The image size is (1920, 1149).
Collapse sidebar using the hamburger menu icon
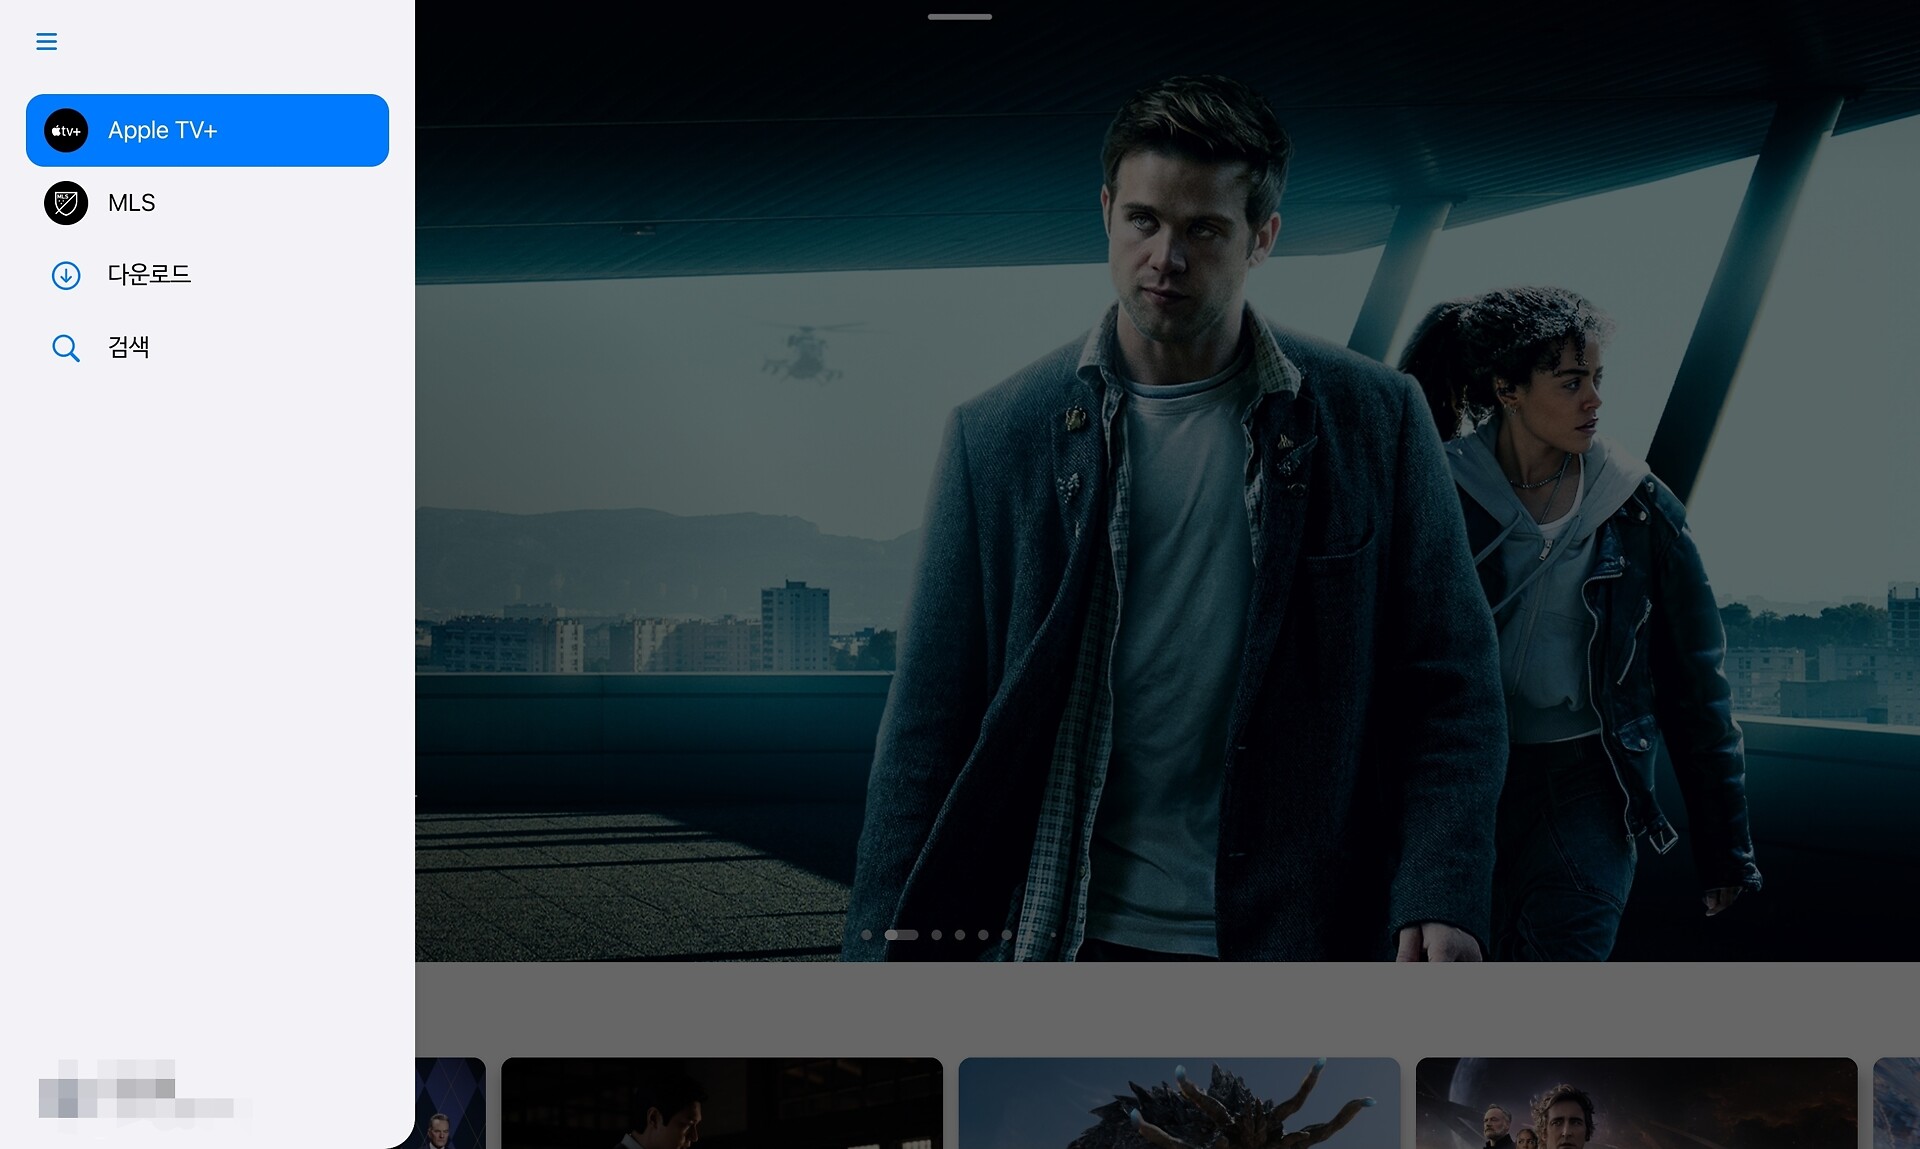coord(46,41)
